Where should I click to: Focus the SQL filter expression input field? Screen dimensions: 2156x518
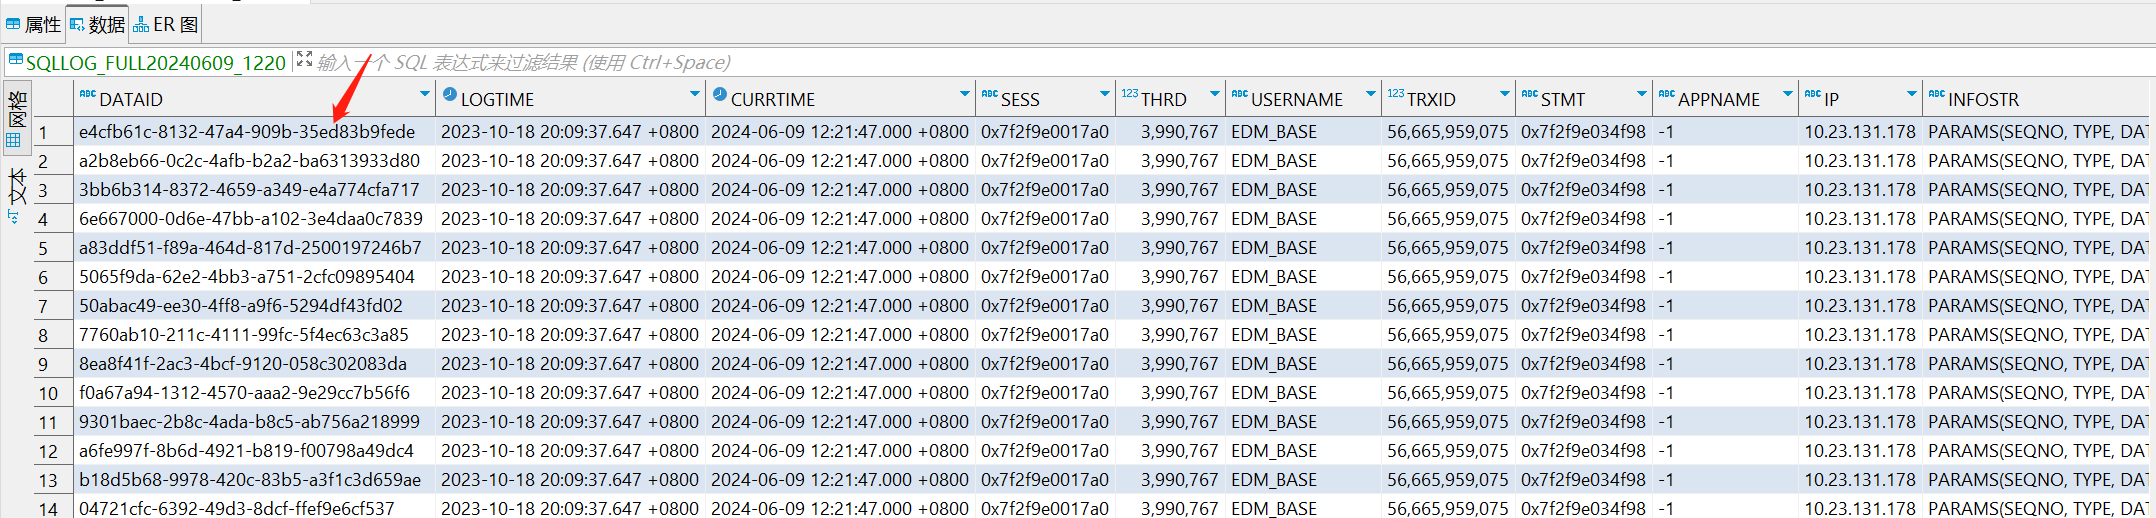1230,62
